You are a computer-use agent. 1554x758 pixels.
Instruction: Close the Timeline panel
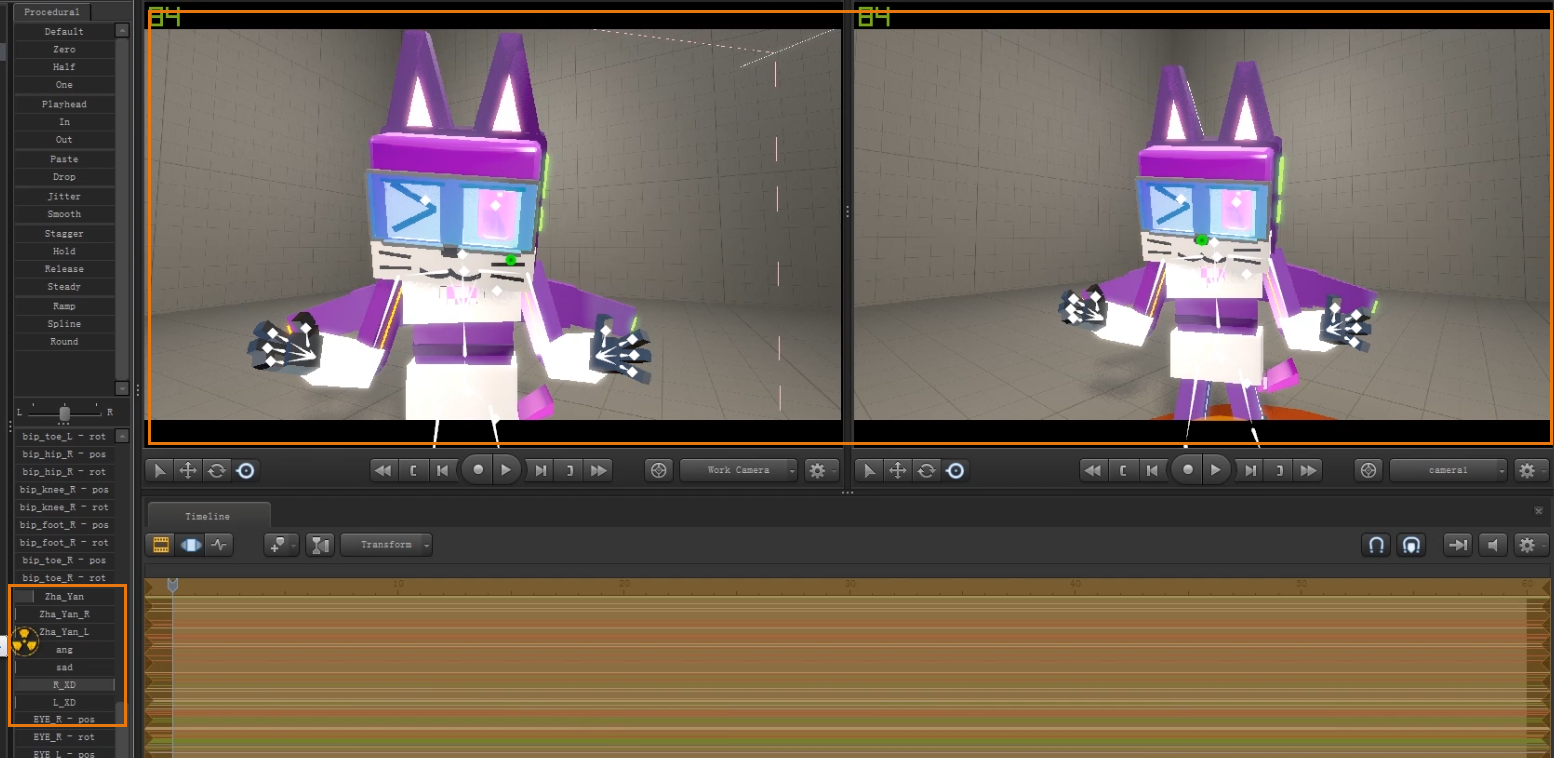point(1538,511)
